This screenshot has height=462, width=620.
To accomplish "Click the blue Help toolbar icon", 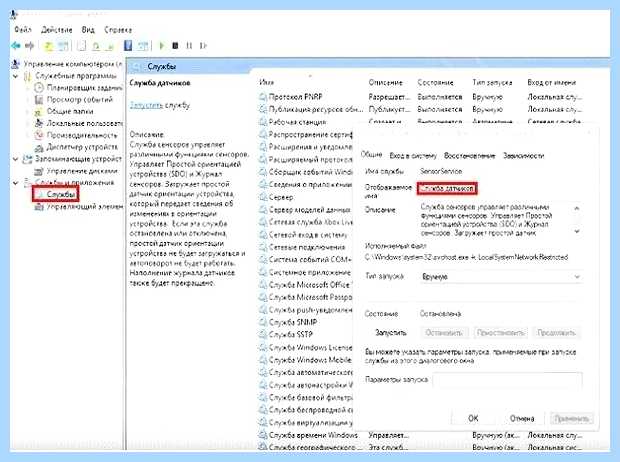I will coord(128,46).
